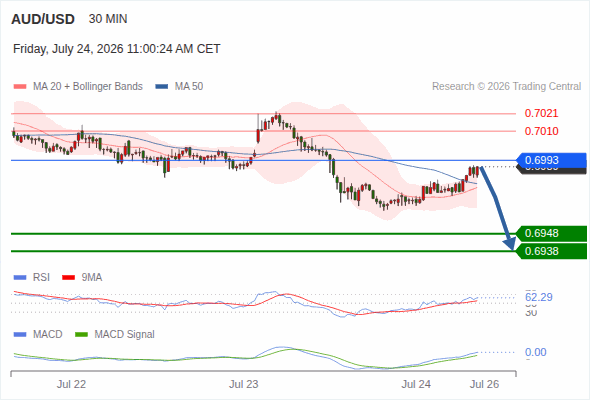Click the 62.29 RSI value

click(x=539, y=297)
